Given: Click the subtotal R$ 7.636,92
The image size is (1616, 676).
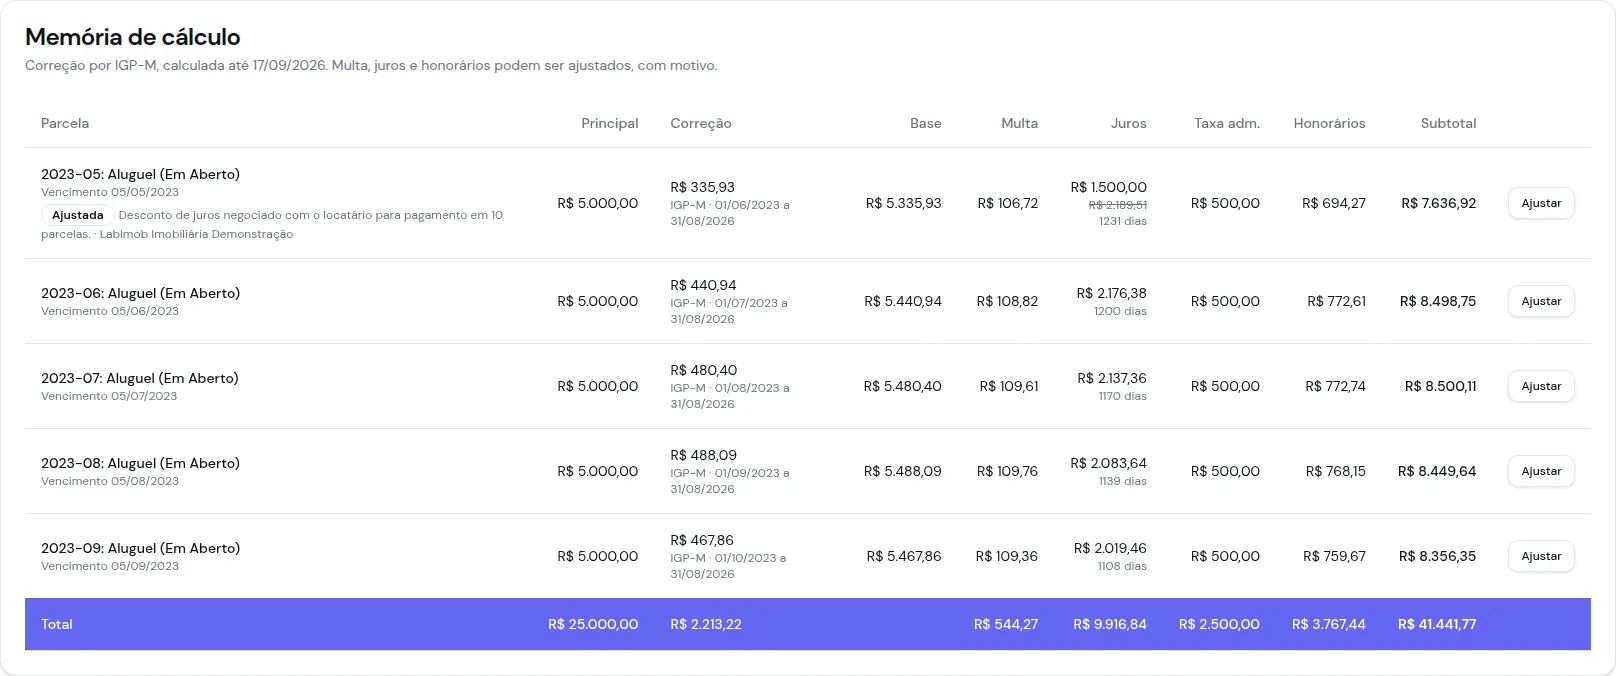Looking at the screenshot, I should point(1439,203).
